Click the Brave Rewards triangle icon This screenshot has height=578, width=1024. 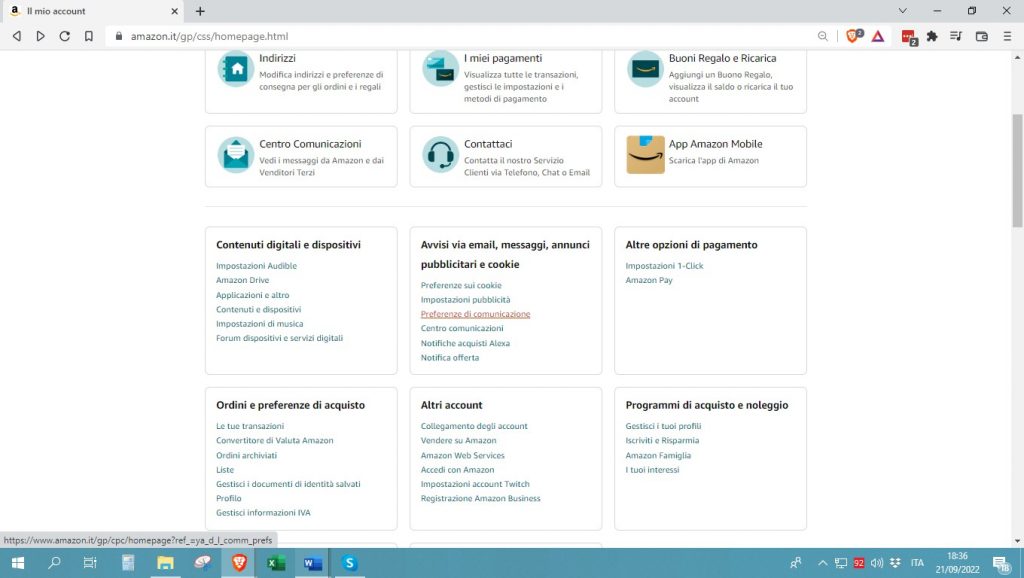[x=877, y=36]
